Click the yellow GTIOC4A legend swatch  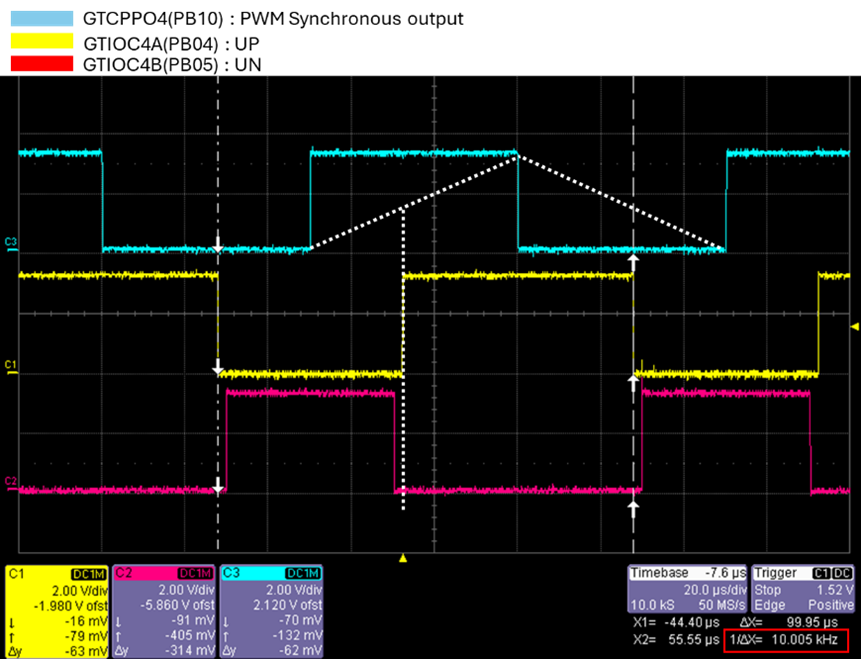click(42, 42)
